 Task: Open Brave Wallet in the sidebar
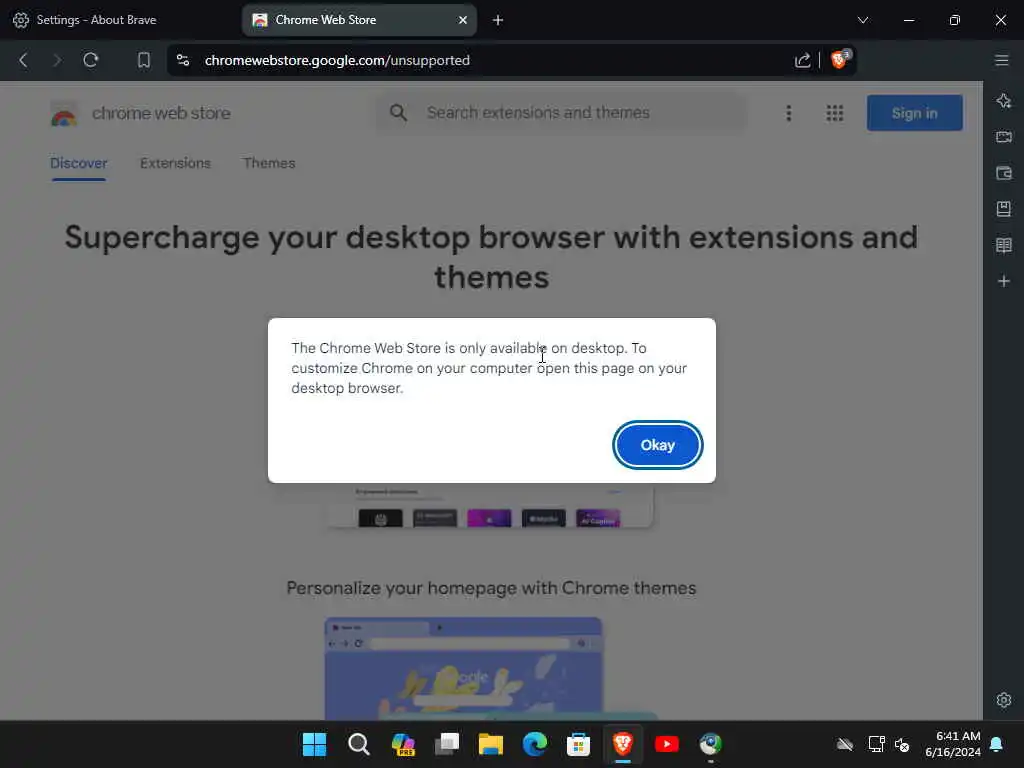(x=1004, y=173)
